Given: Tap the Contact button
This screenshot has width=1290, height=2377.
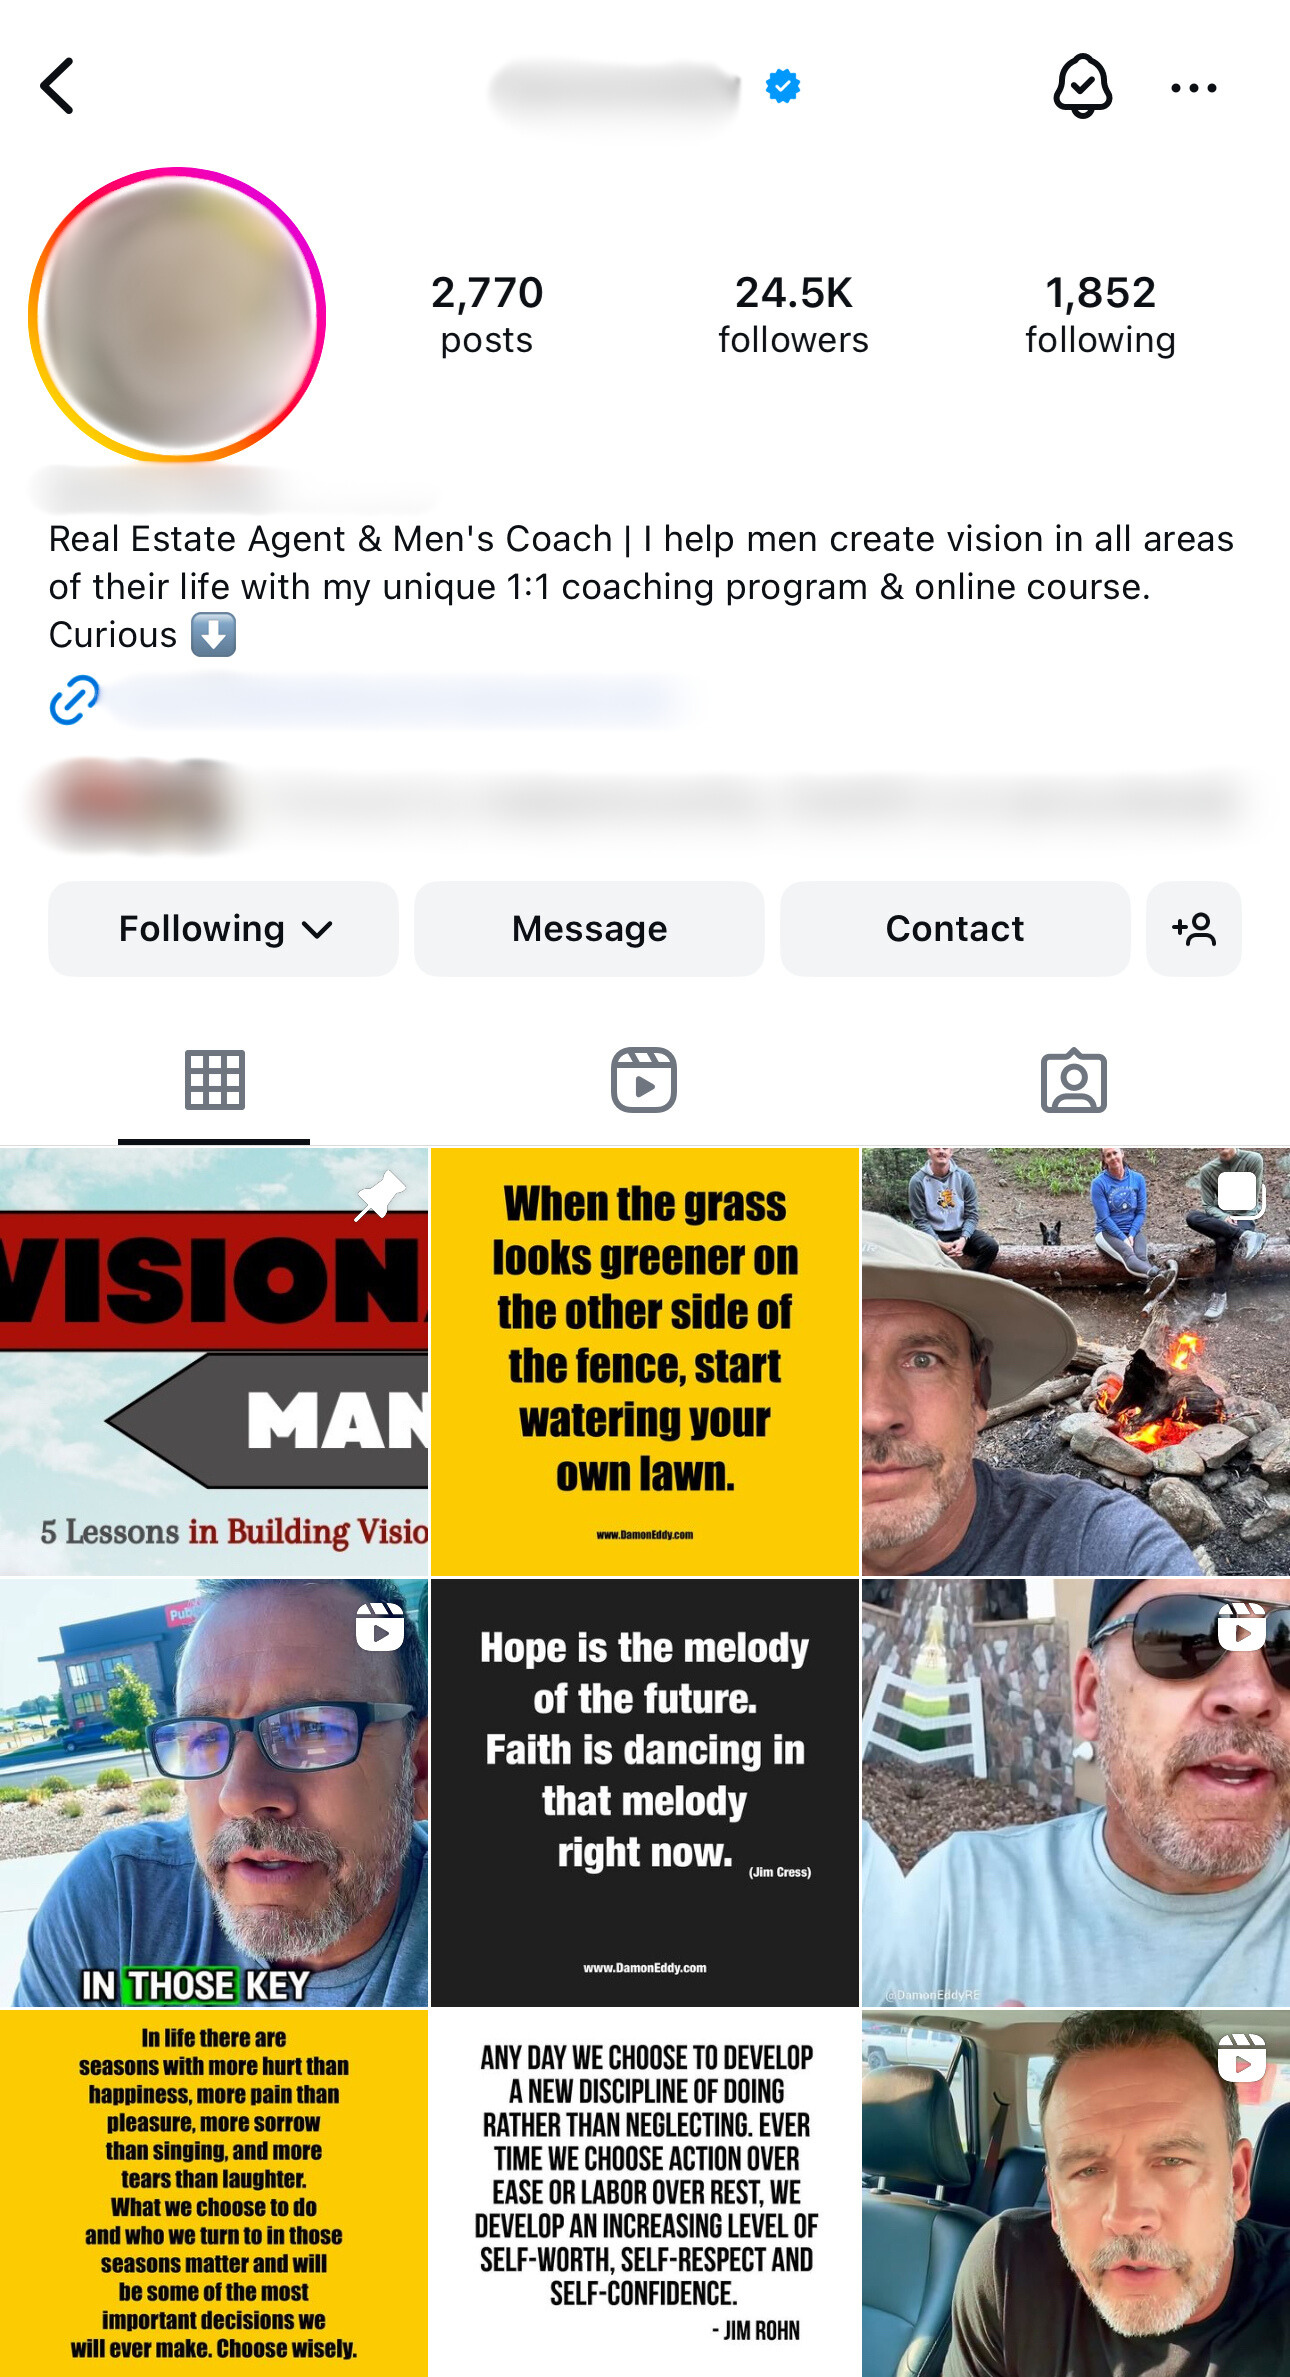Looking at the screenshot, I should coord(955,929).
